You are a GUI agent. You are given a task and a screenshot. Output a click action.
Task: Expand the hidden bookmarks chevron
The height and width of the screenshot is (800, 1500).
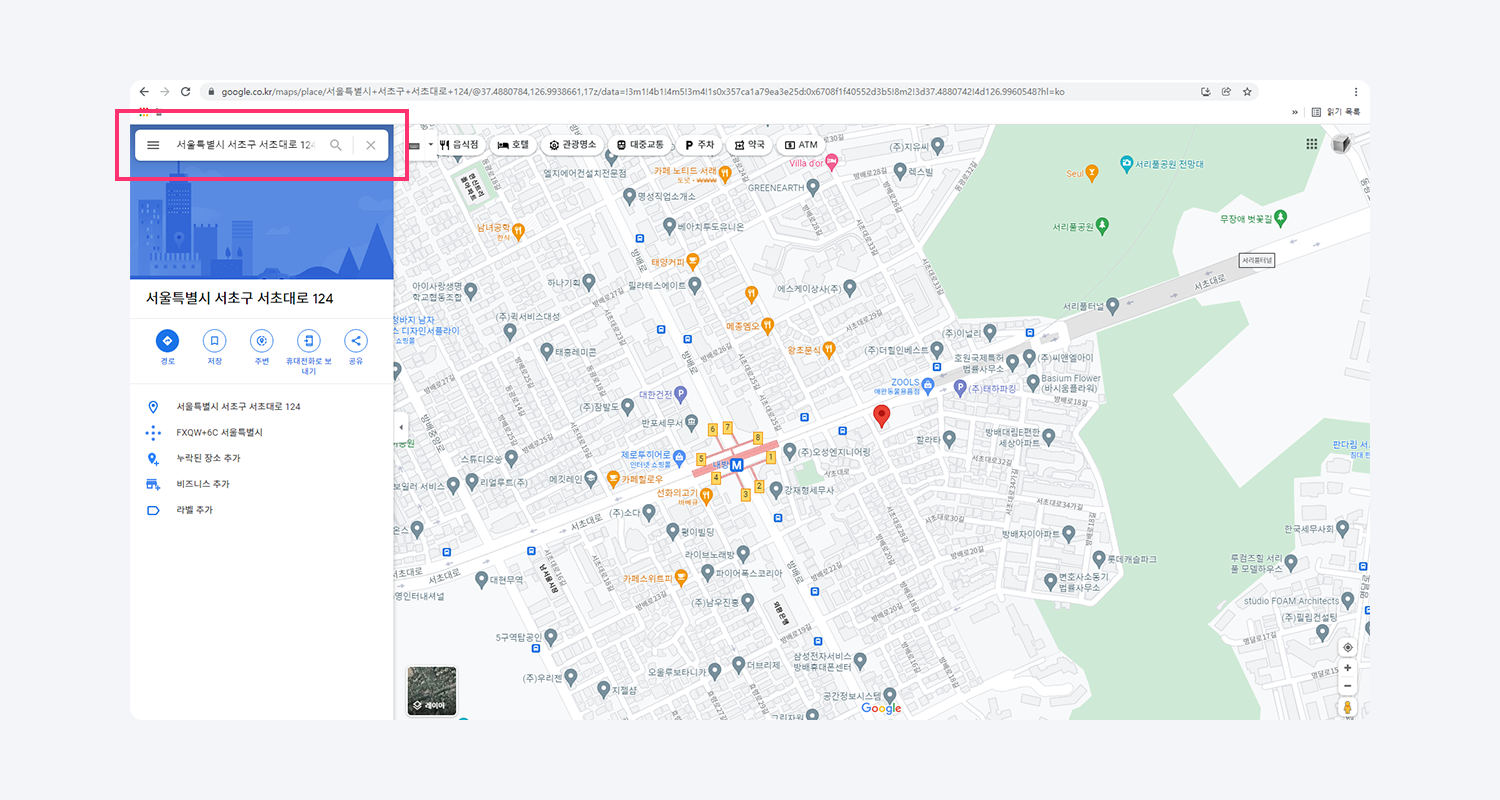tap(1295, 112)
